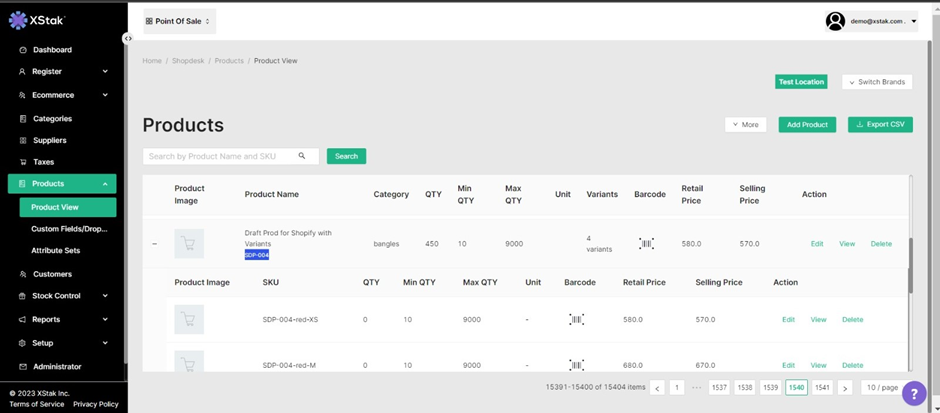Click the magnifier icon in search field
The height and width of the screenshot is (413, 940).
(302, 156)
